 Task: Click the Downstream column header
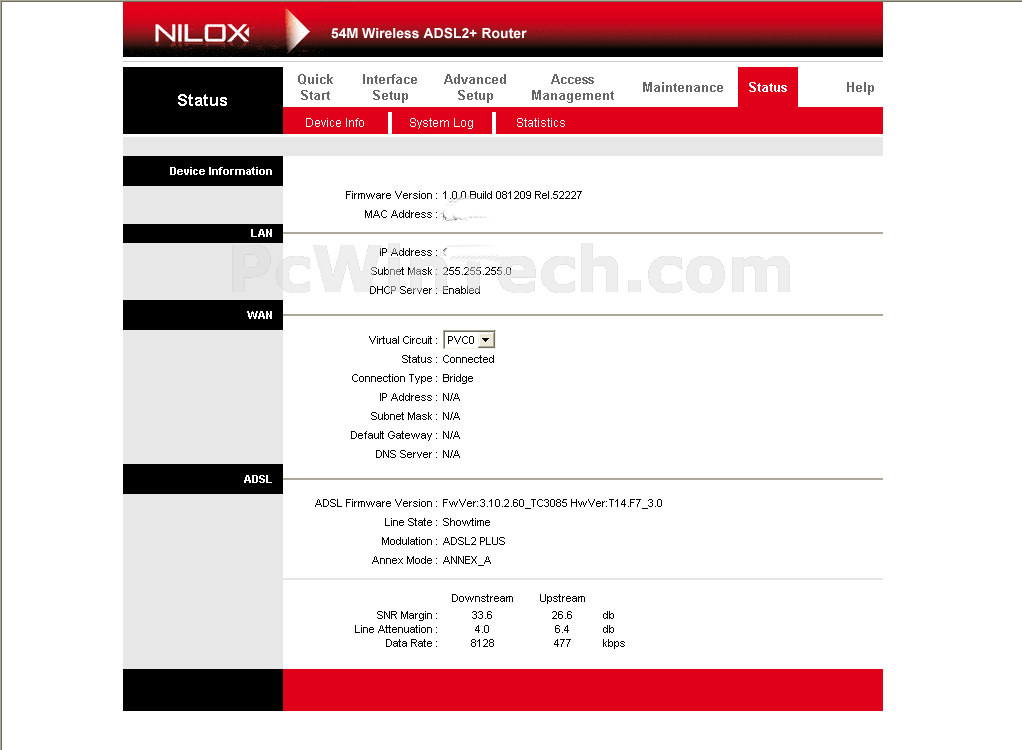482,598
